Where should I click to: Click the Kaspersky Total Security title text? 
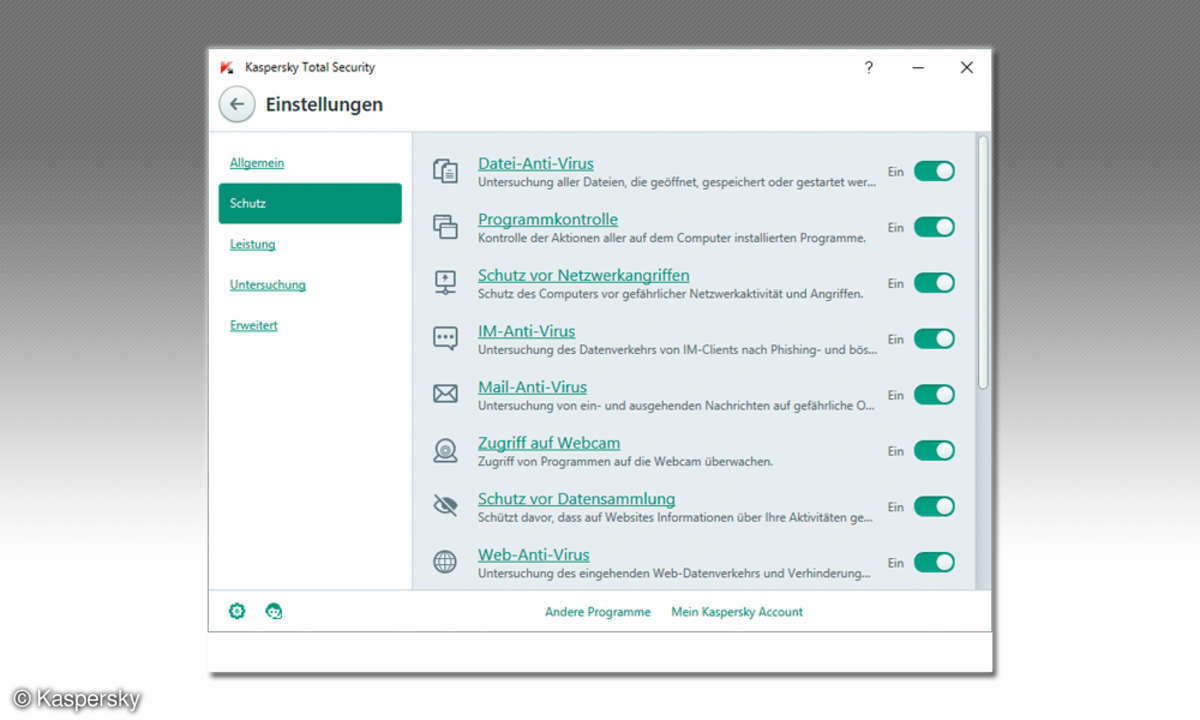tap(310, 68)
